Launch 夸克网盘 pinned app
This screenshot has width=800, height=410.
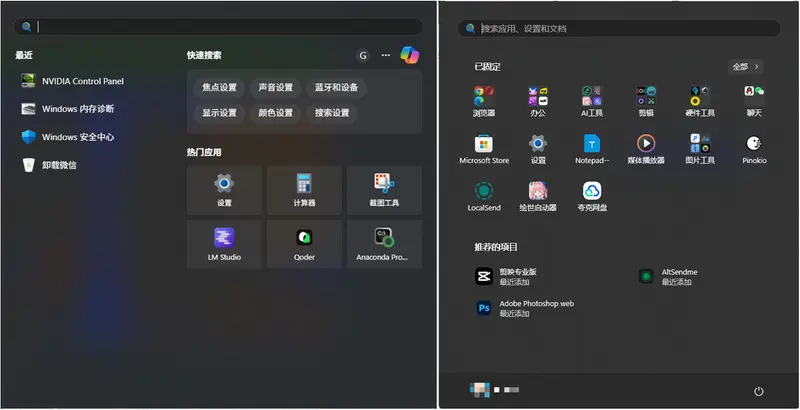(592, 196)
